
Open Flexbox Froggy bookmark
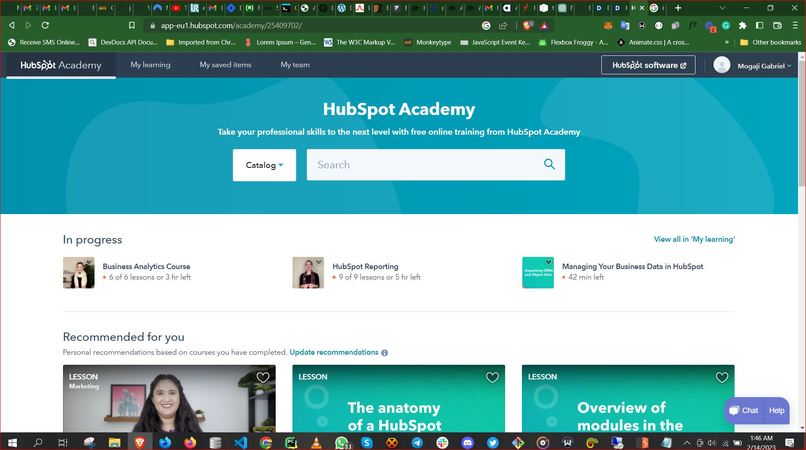tap(573, 42)
